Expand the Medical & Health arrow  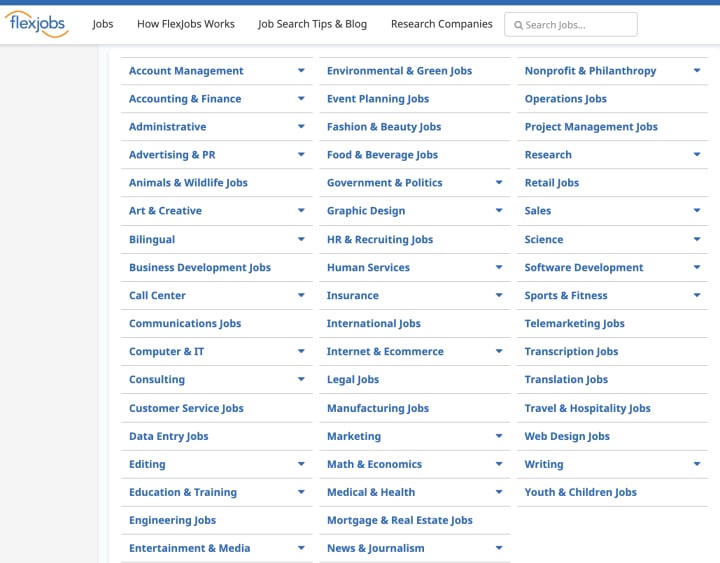tap(499, 492)
